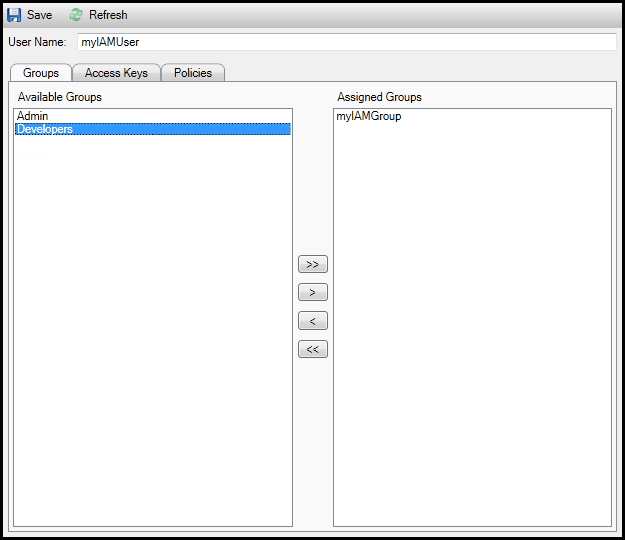Assign all groups with >> button
Screen dimensions: 625x540
(x=313, y=265)
